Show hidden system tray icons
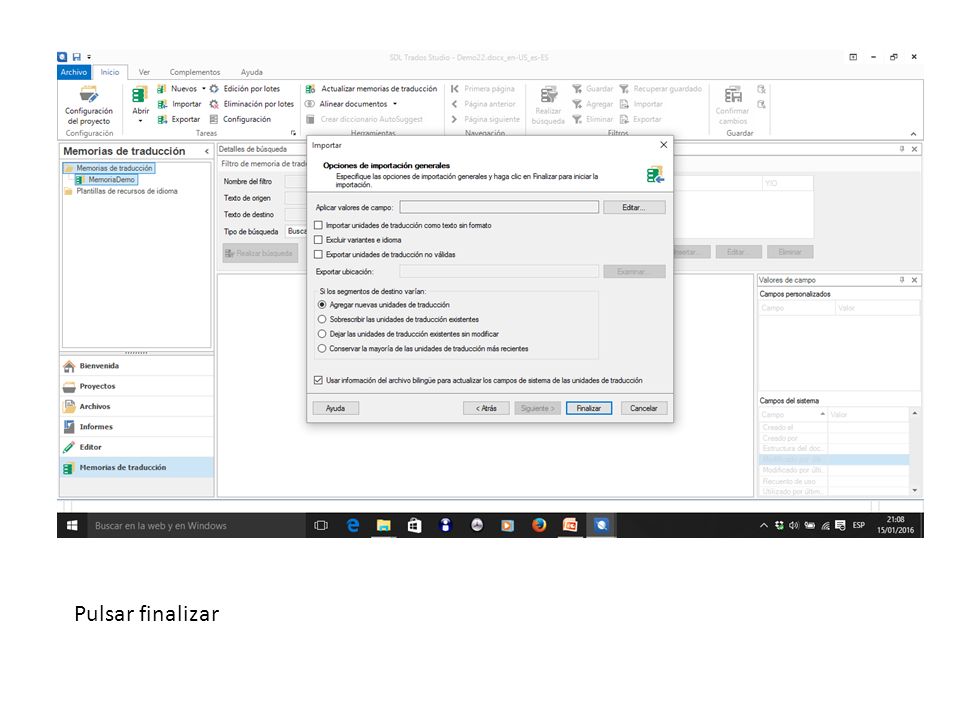Image resolution: width=960 pixels, height=720 pixels. pos(763,525)
